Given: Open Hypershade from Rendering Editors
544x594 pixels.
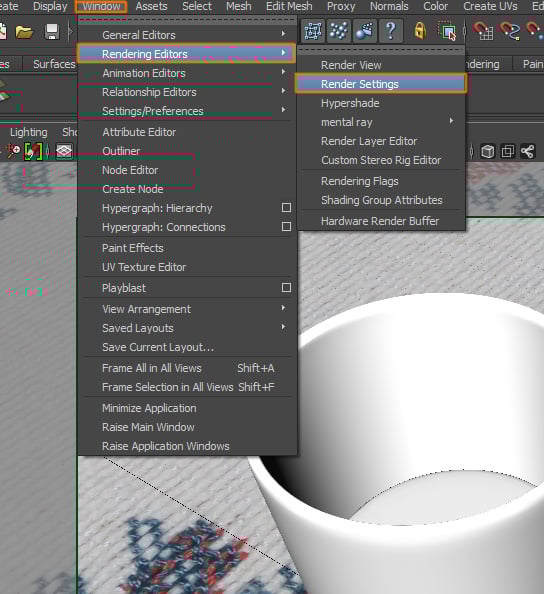Looking at the screenshot, I should click(381, 103).
